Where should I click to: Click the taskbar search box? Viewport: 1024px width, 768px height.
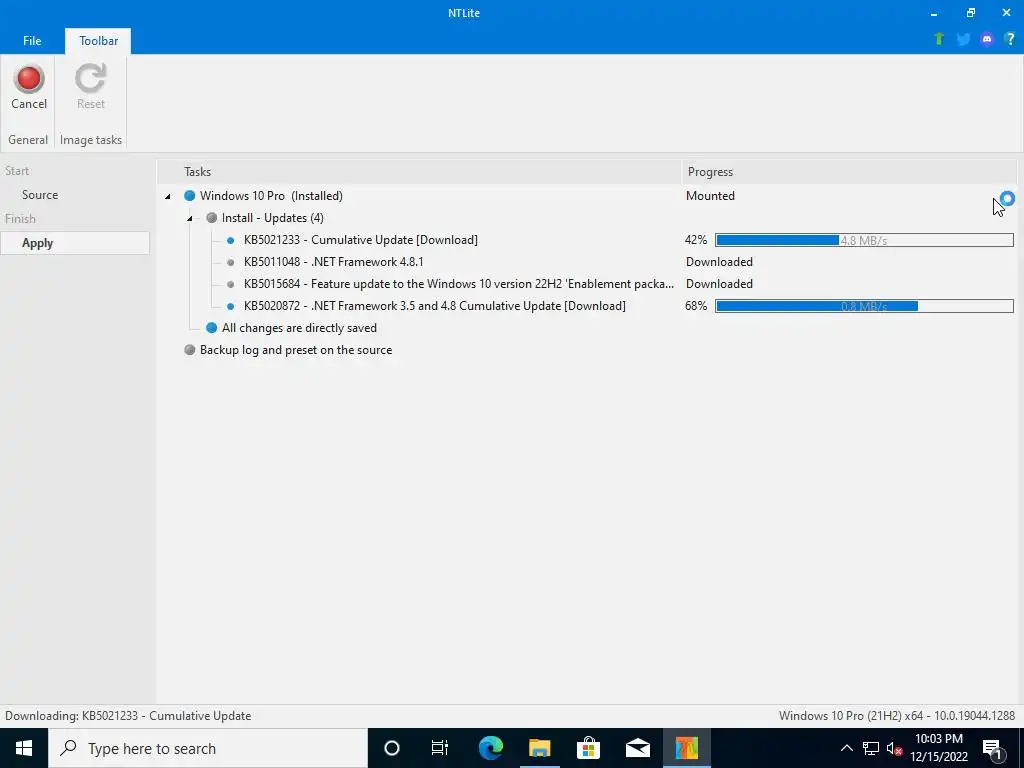click(208, 748)
